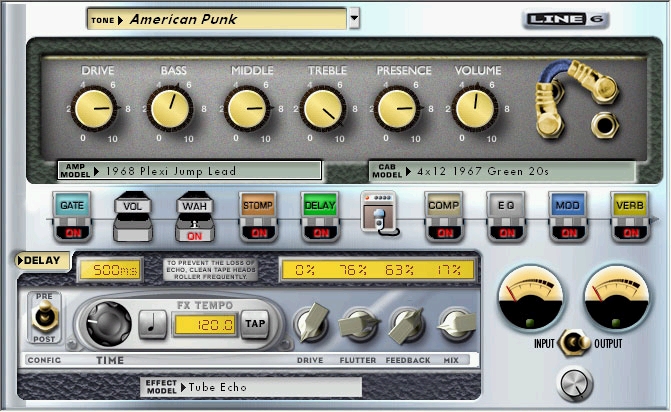Click the 0% drive value
671x412 pixels.
point(305,270)
